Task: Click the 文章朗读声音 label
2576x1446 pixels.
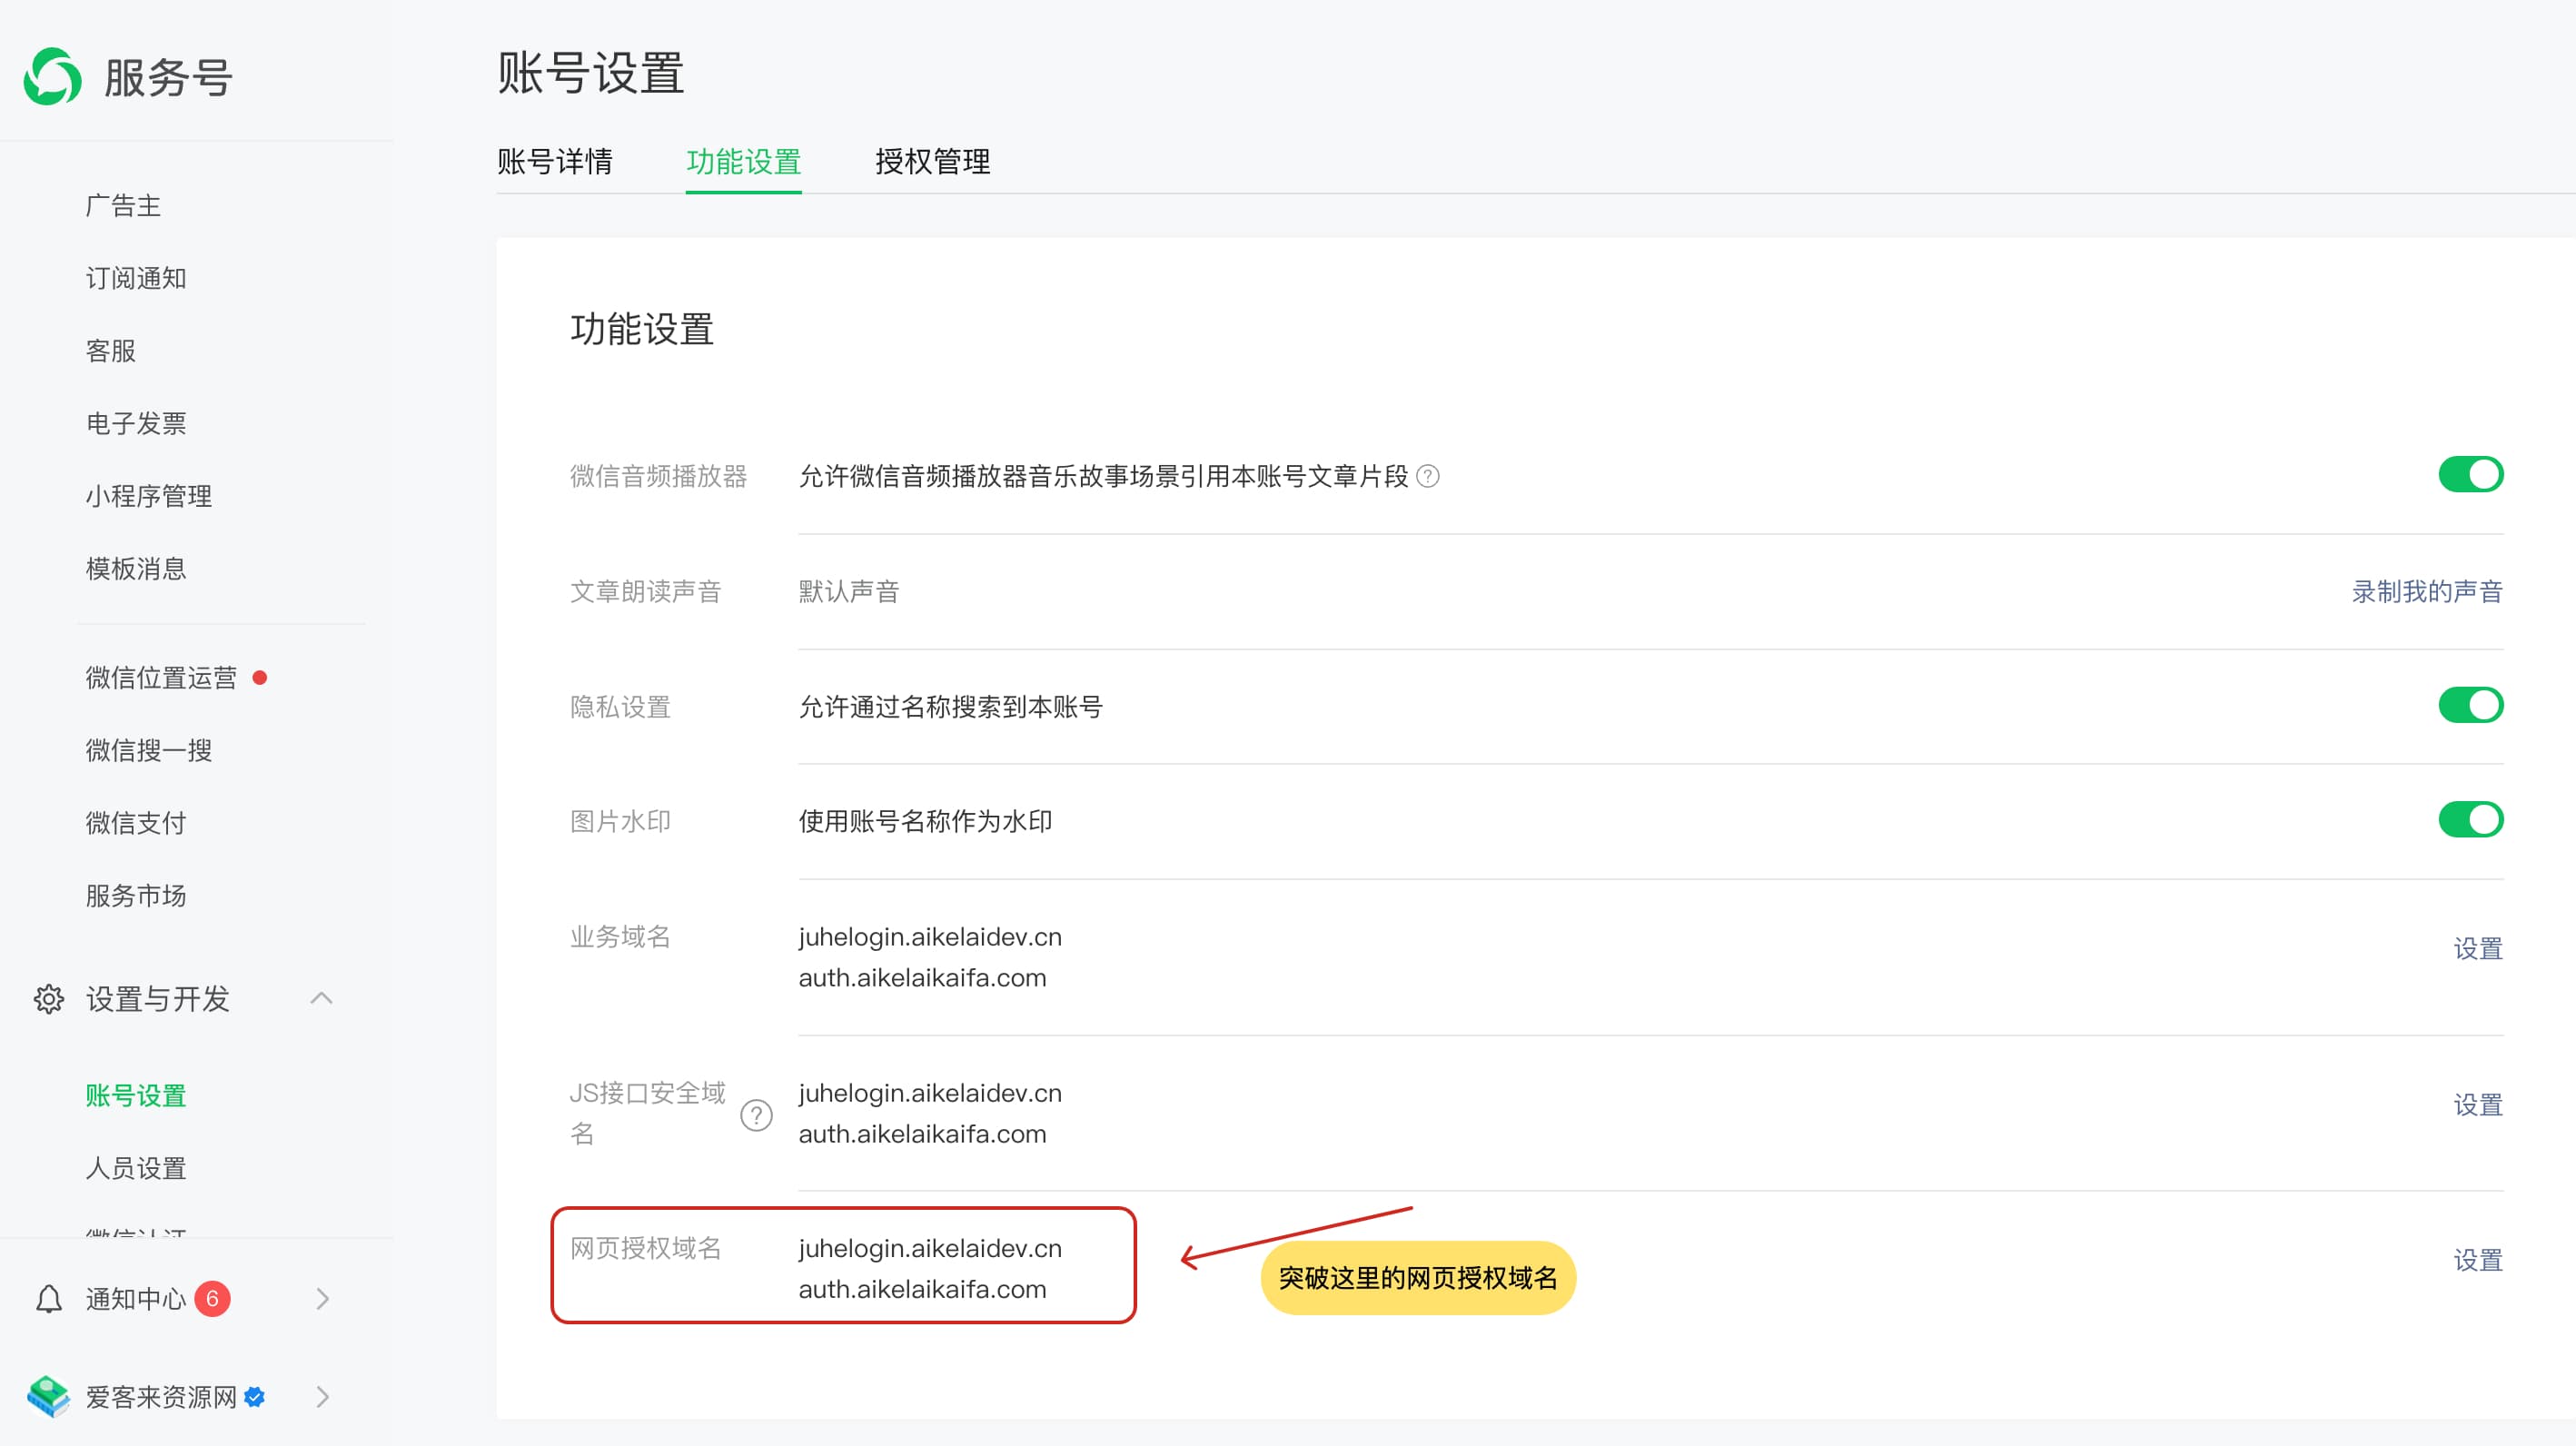Action: click(646, 591)
